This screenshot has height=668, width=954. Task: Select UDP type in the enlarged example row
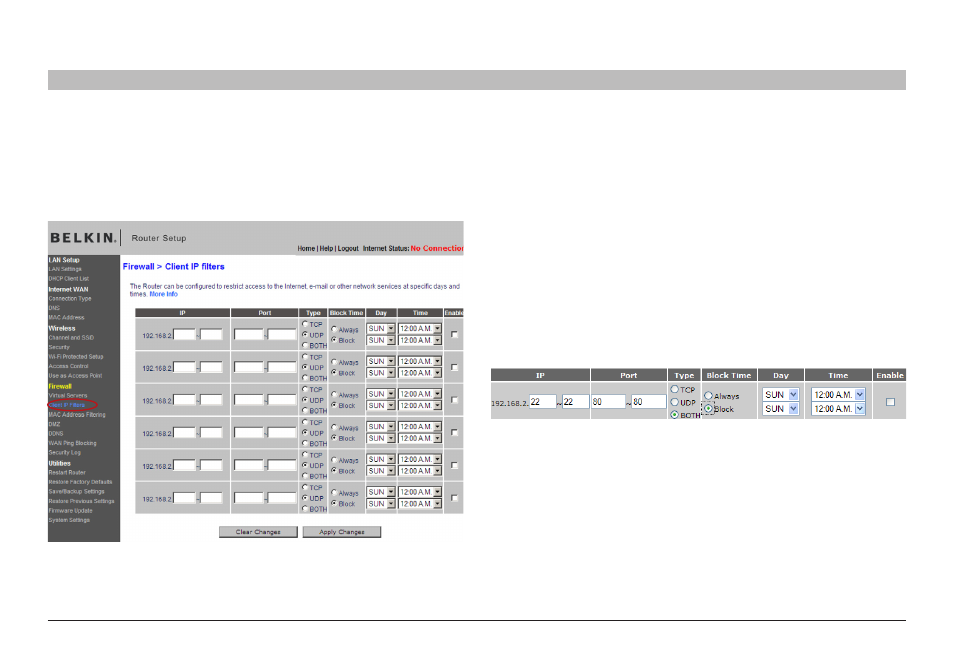point(674,402)
